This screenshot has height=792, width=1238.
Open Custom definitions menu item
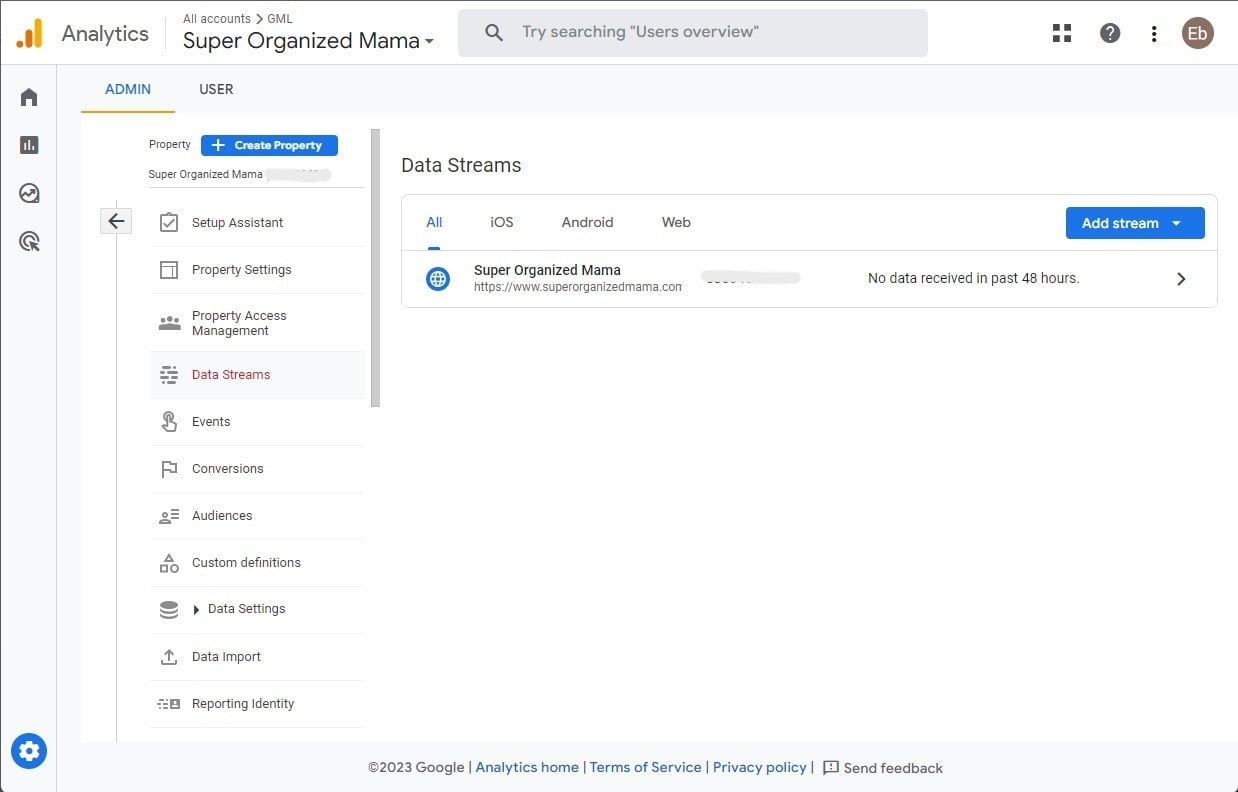(258, 563)
